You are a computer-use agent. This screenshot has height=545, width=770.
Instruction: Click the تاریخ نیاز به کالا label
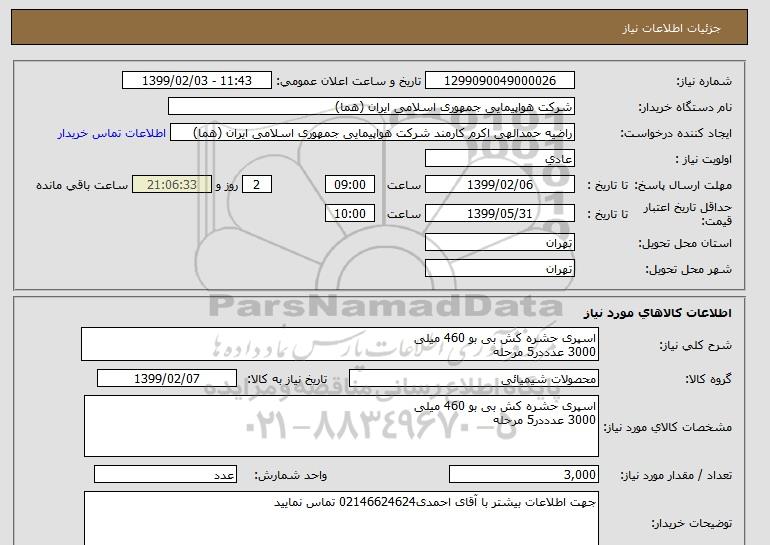pos(287,379)
